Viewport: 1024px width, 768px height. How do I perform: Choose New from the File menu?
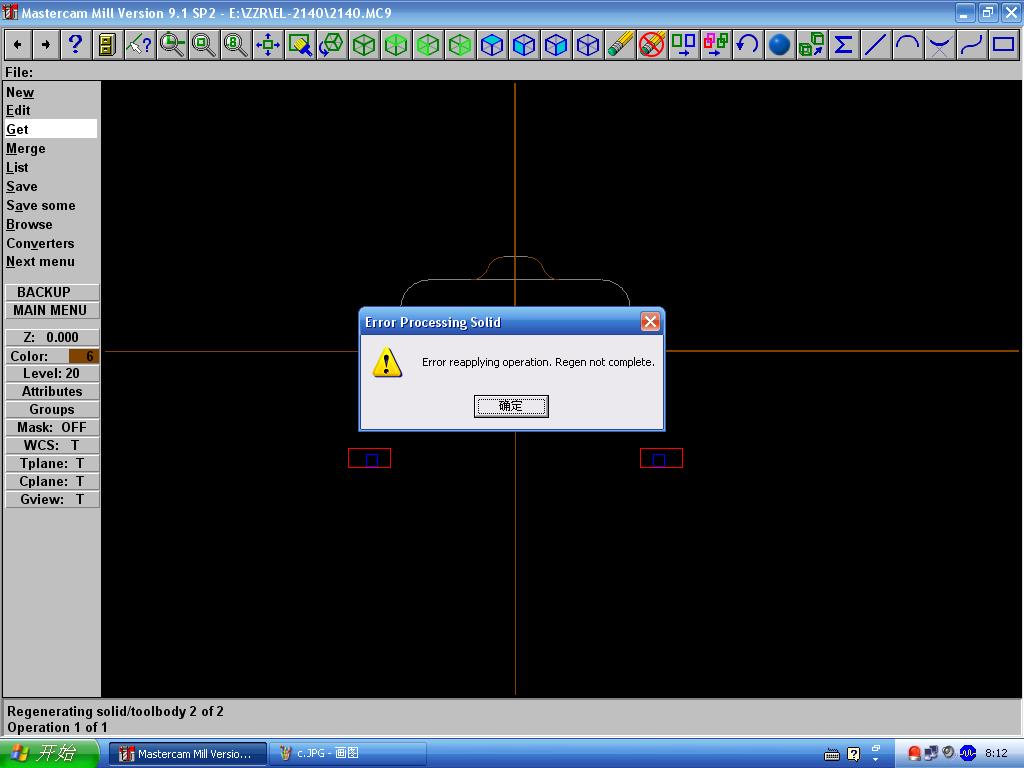tap(20, 93)
